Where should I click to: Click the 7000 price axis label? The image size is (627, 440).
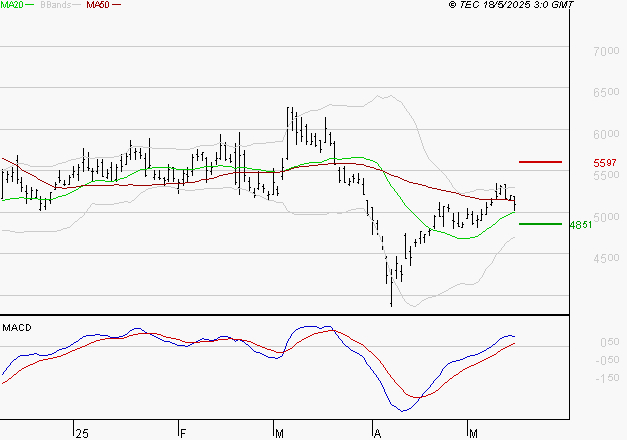606,51
